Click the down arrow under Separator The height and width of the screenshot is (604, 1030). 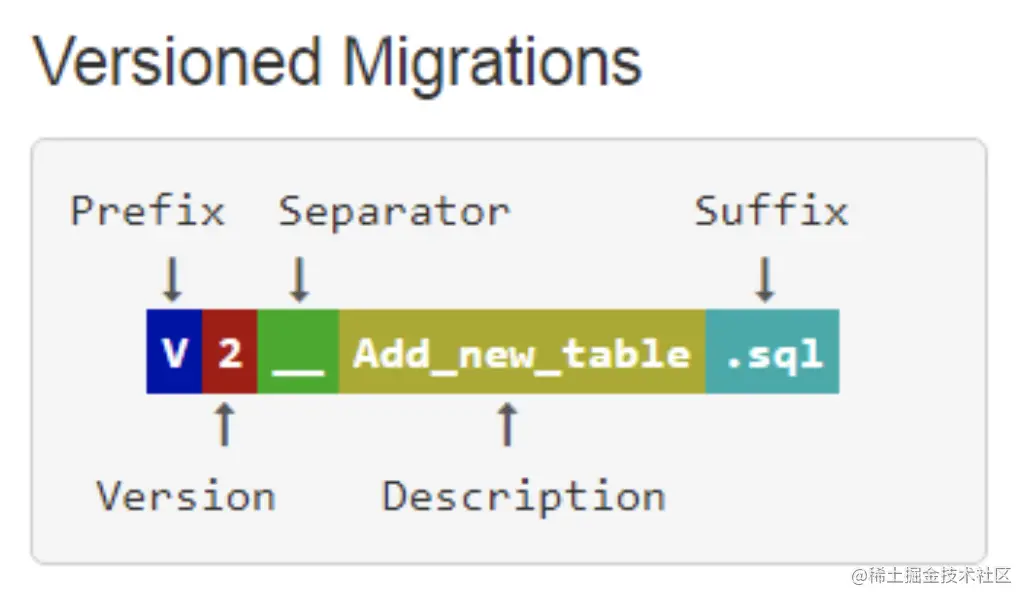tap(299, 279)
